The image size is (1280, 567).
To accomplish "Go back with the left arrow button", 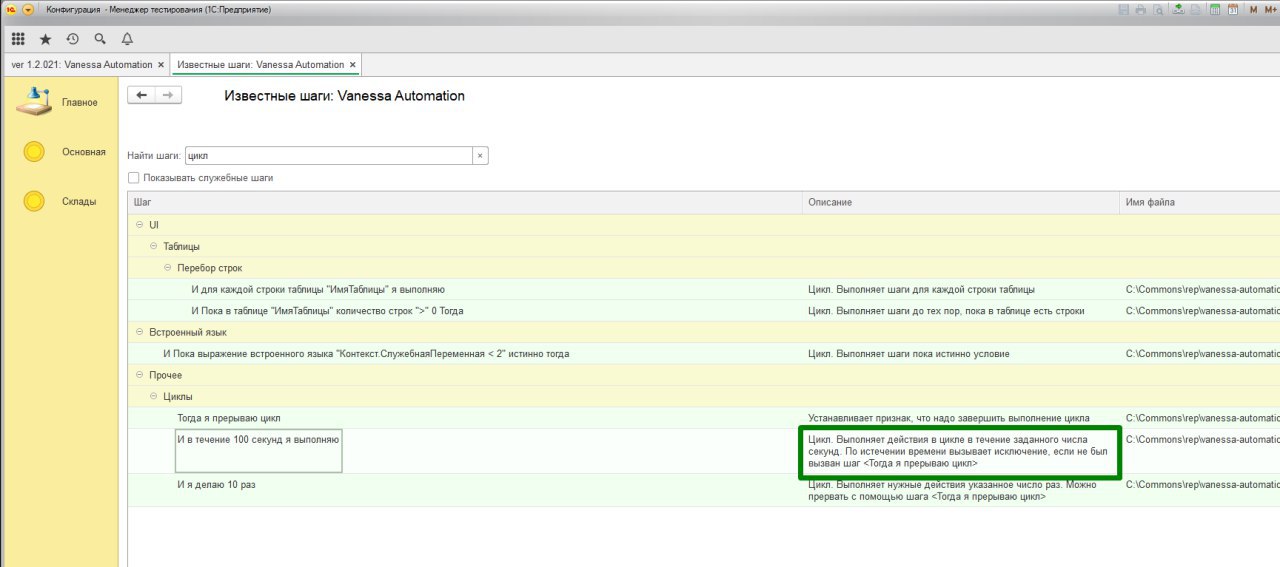I will coord(141,95).
